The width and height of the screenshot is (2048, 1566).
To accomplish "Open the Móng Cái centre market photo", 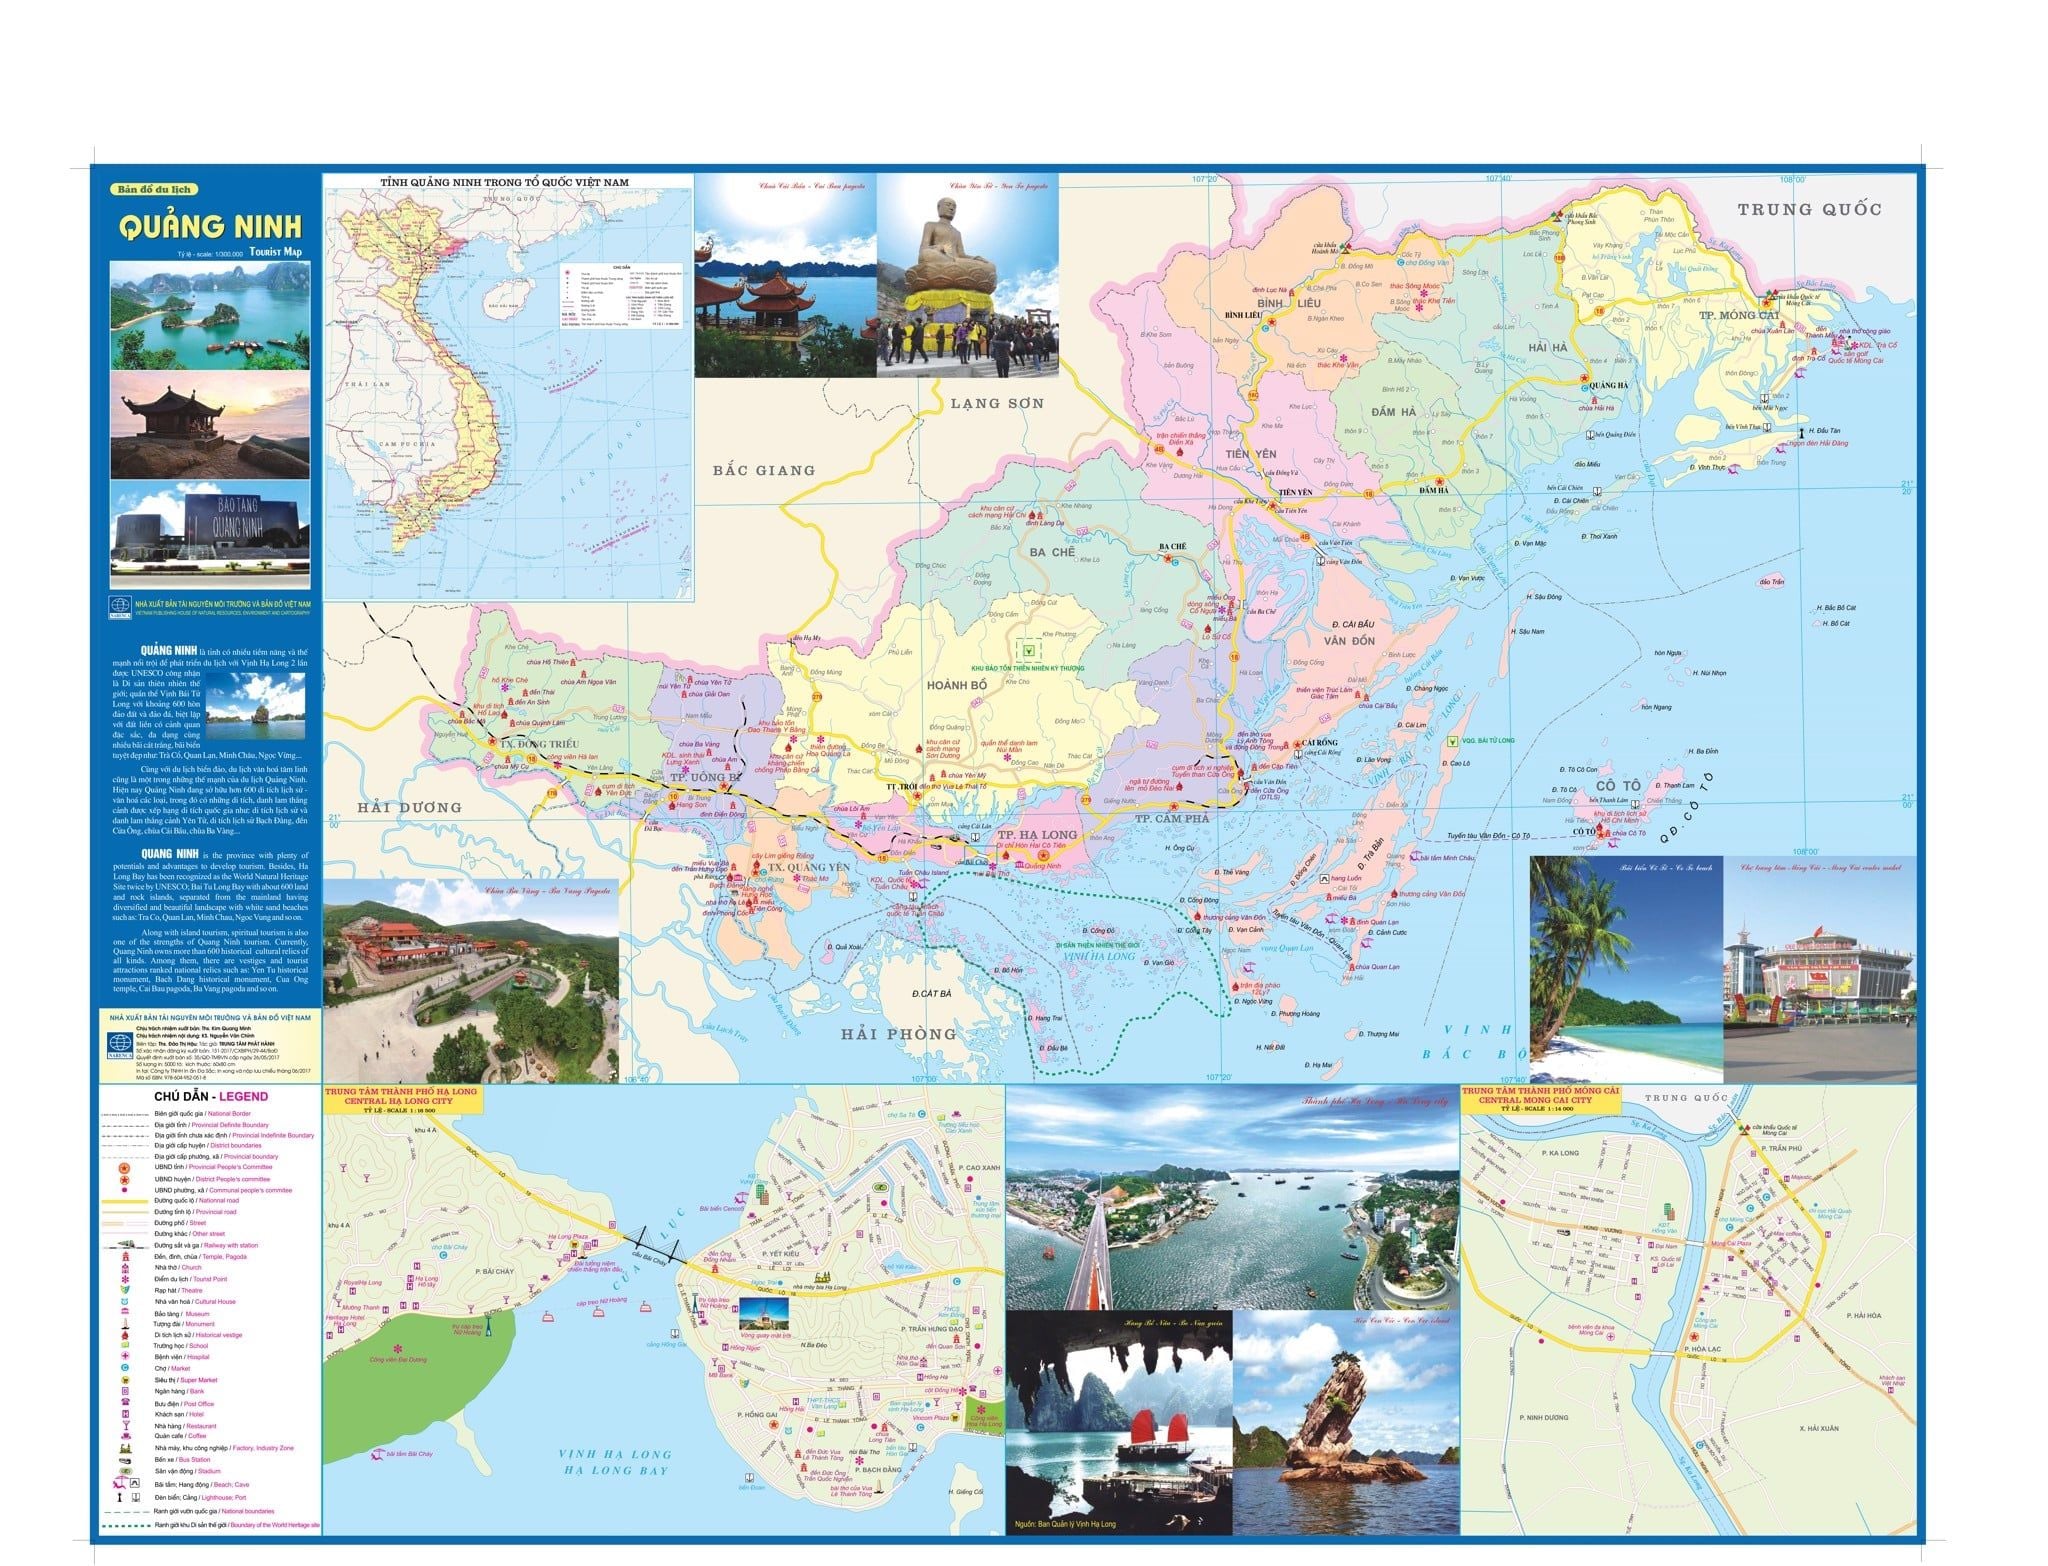I will (1820, 970).
